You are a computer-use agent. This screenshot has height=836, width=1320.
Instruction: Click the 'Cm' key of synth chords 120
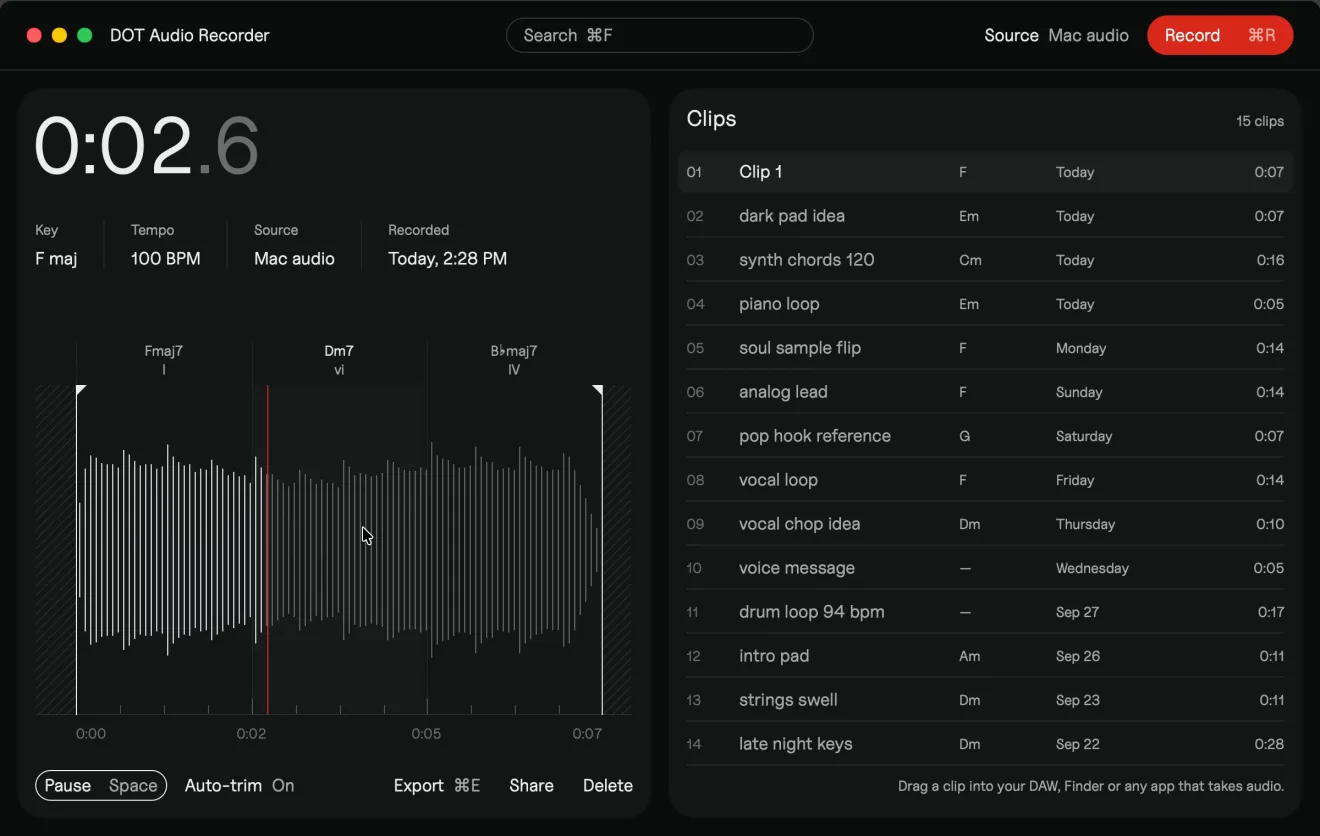(970, 260)
